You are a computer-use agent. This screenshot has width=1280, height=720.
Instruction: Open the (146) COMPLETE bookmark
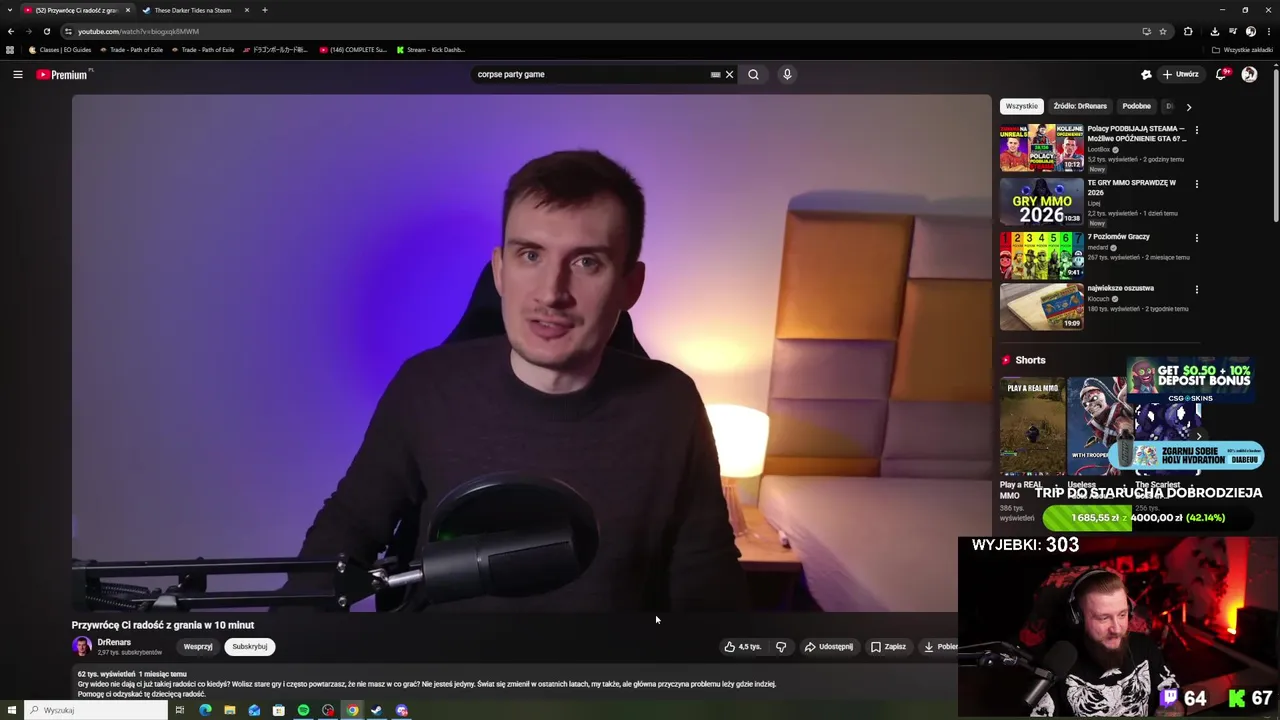pos(353,50)
